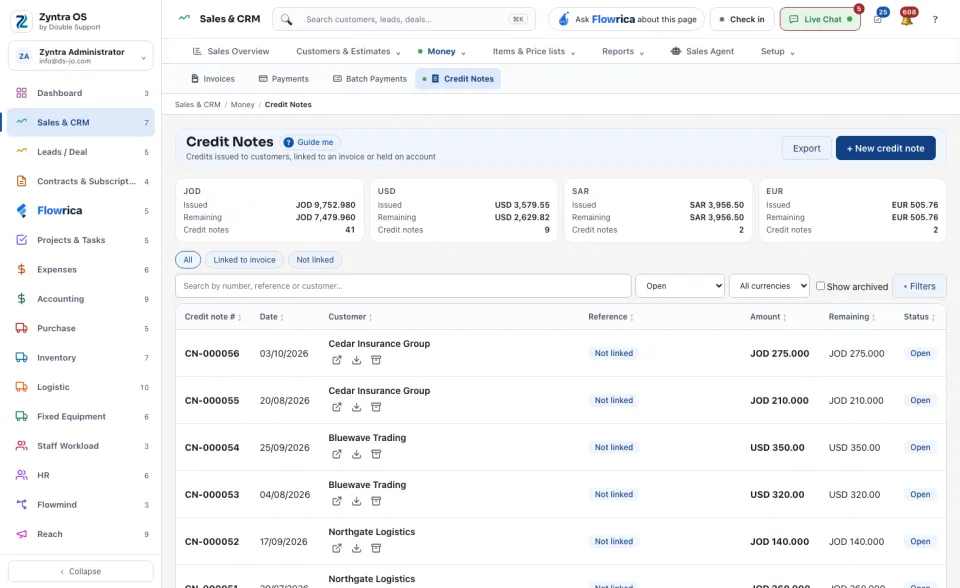The height and width of the screenshot is (588, 960).
Task: Open CN-000053 external link icon
Action: (x=337, y=502)
